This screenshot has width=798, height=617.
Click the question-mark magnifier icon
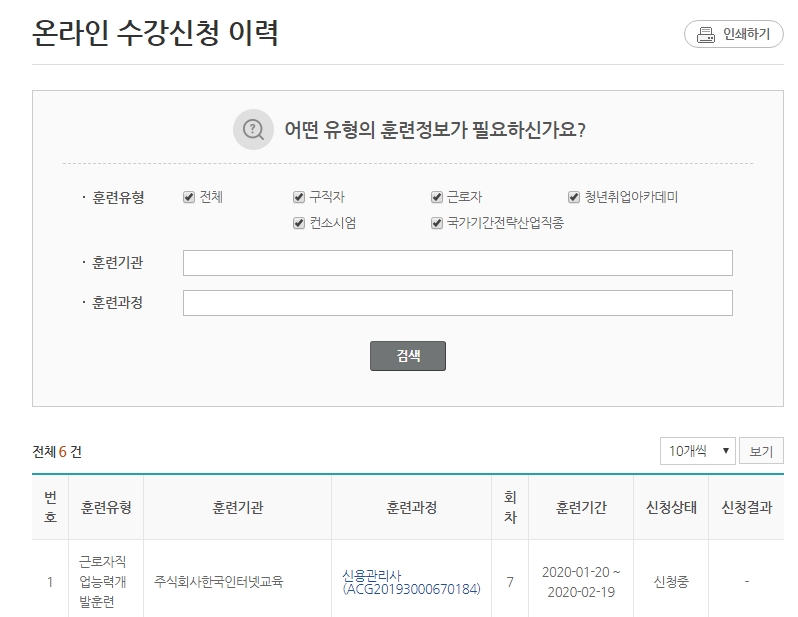click(x=253, y=129)
